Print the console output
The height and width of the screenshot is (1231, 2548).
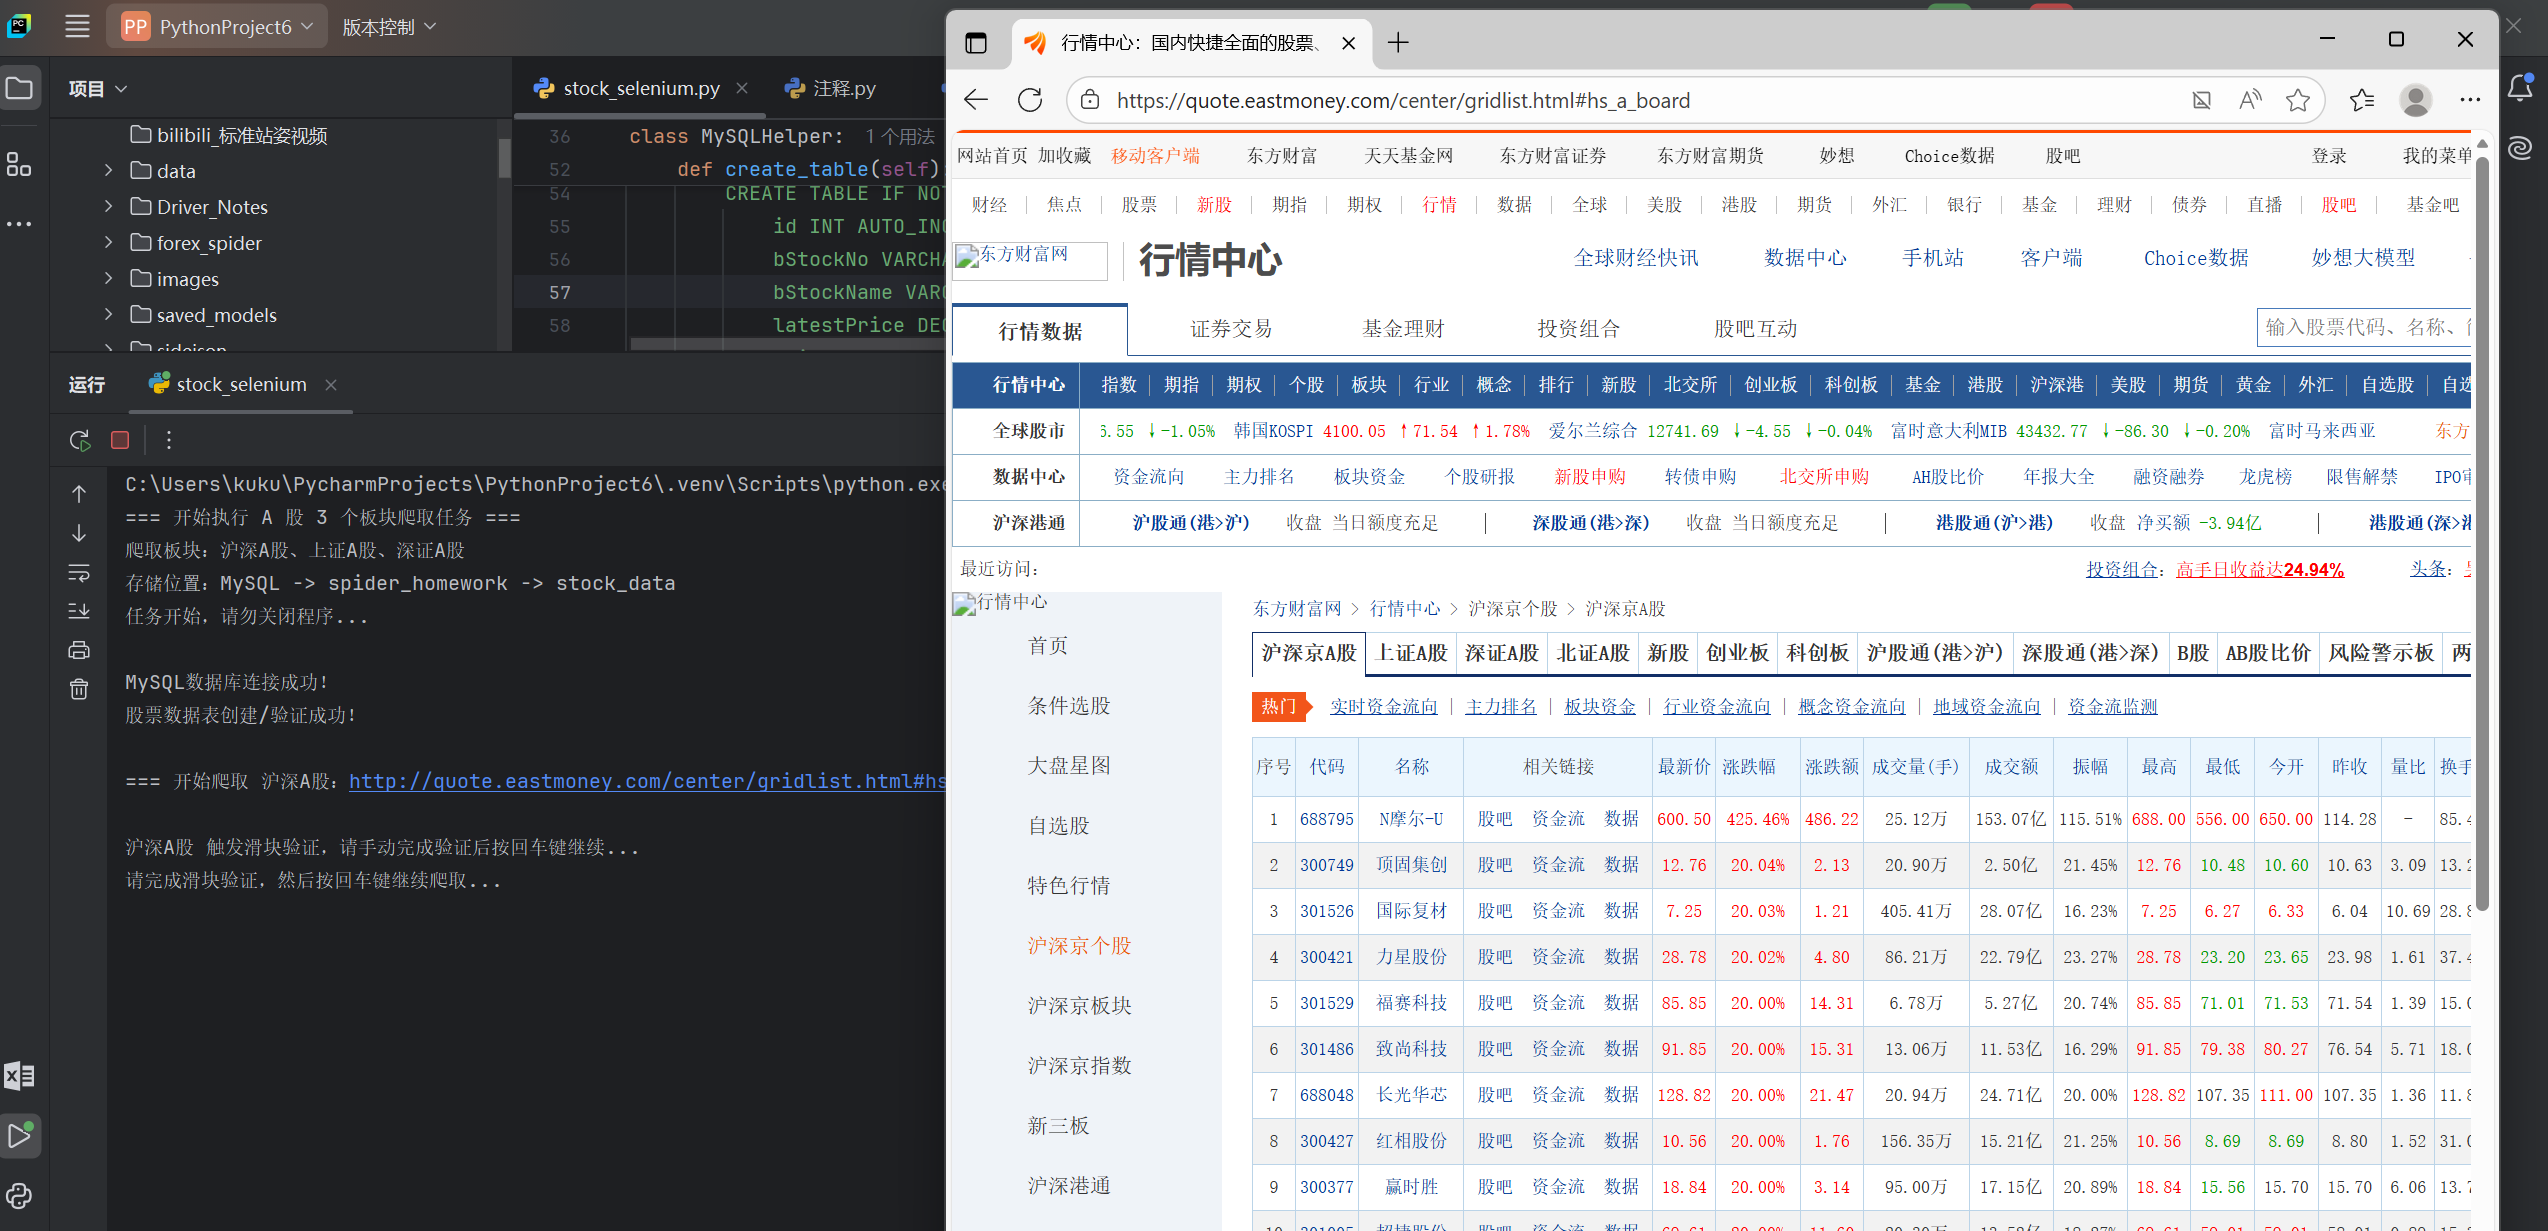[78, 649]
